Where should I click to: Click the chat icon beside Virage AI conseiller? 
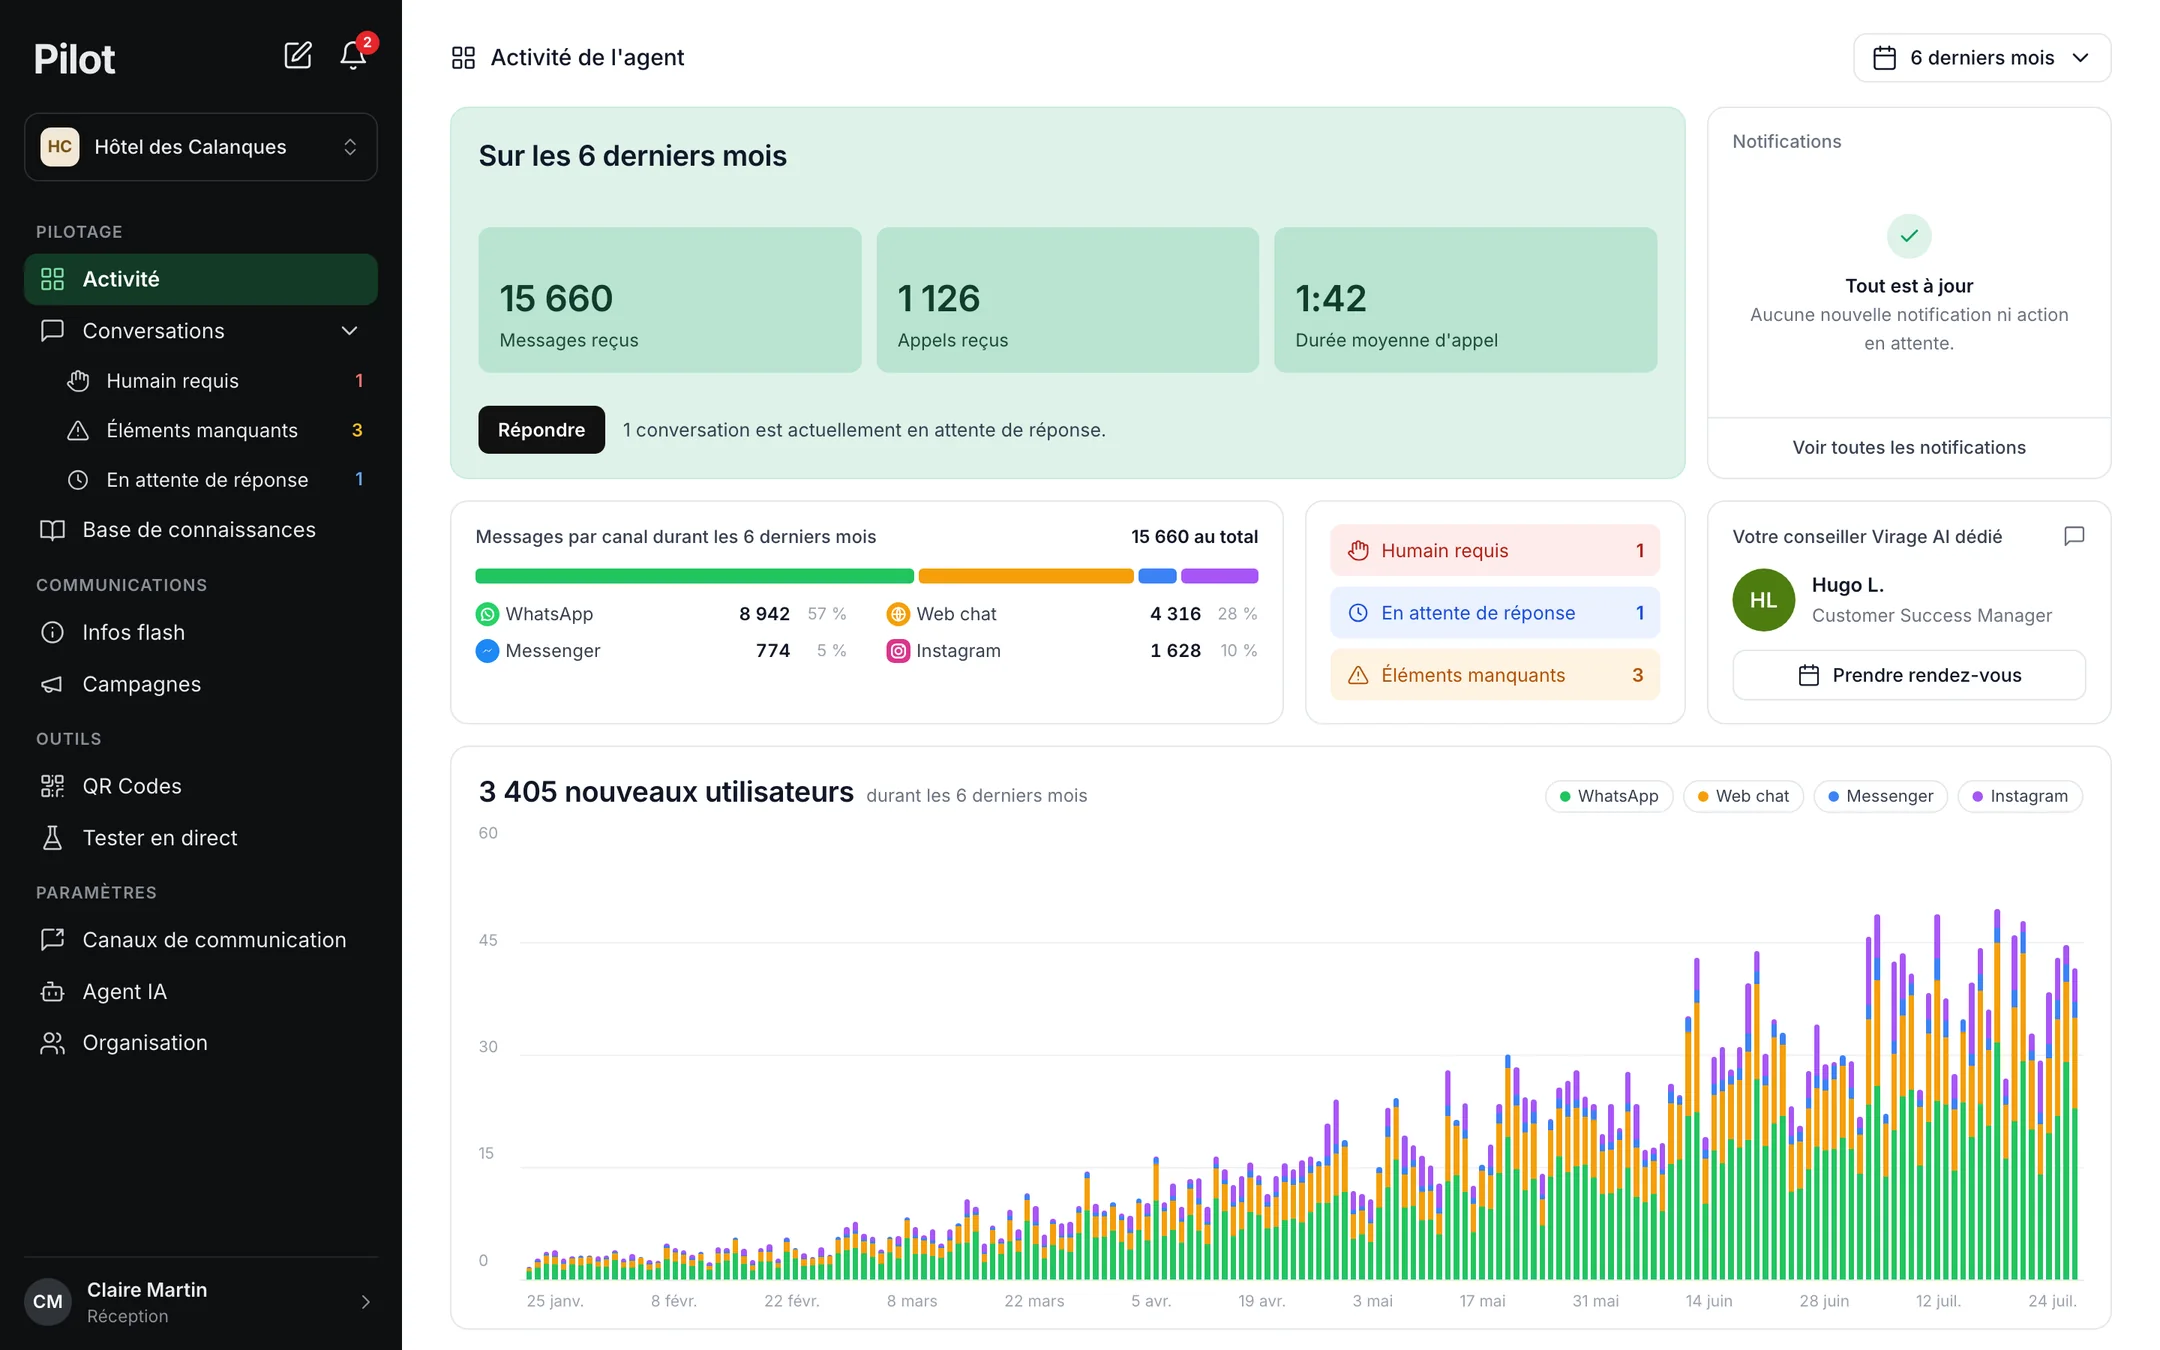click(x=2074, y=536)
